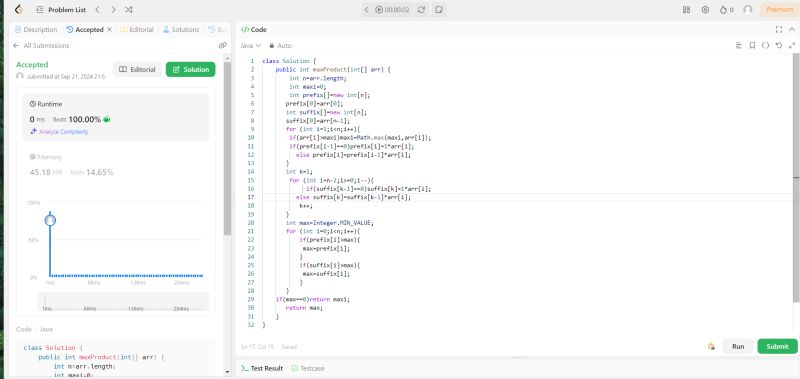Switch to the Description tab

click(x=36, y=30)
